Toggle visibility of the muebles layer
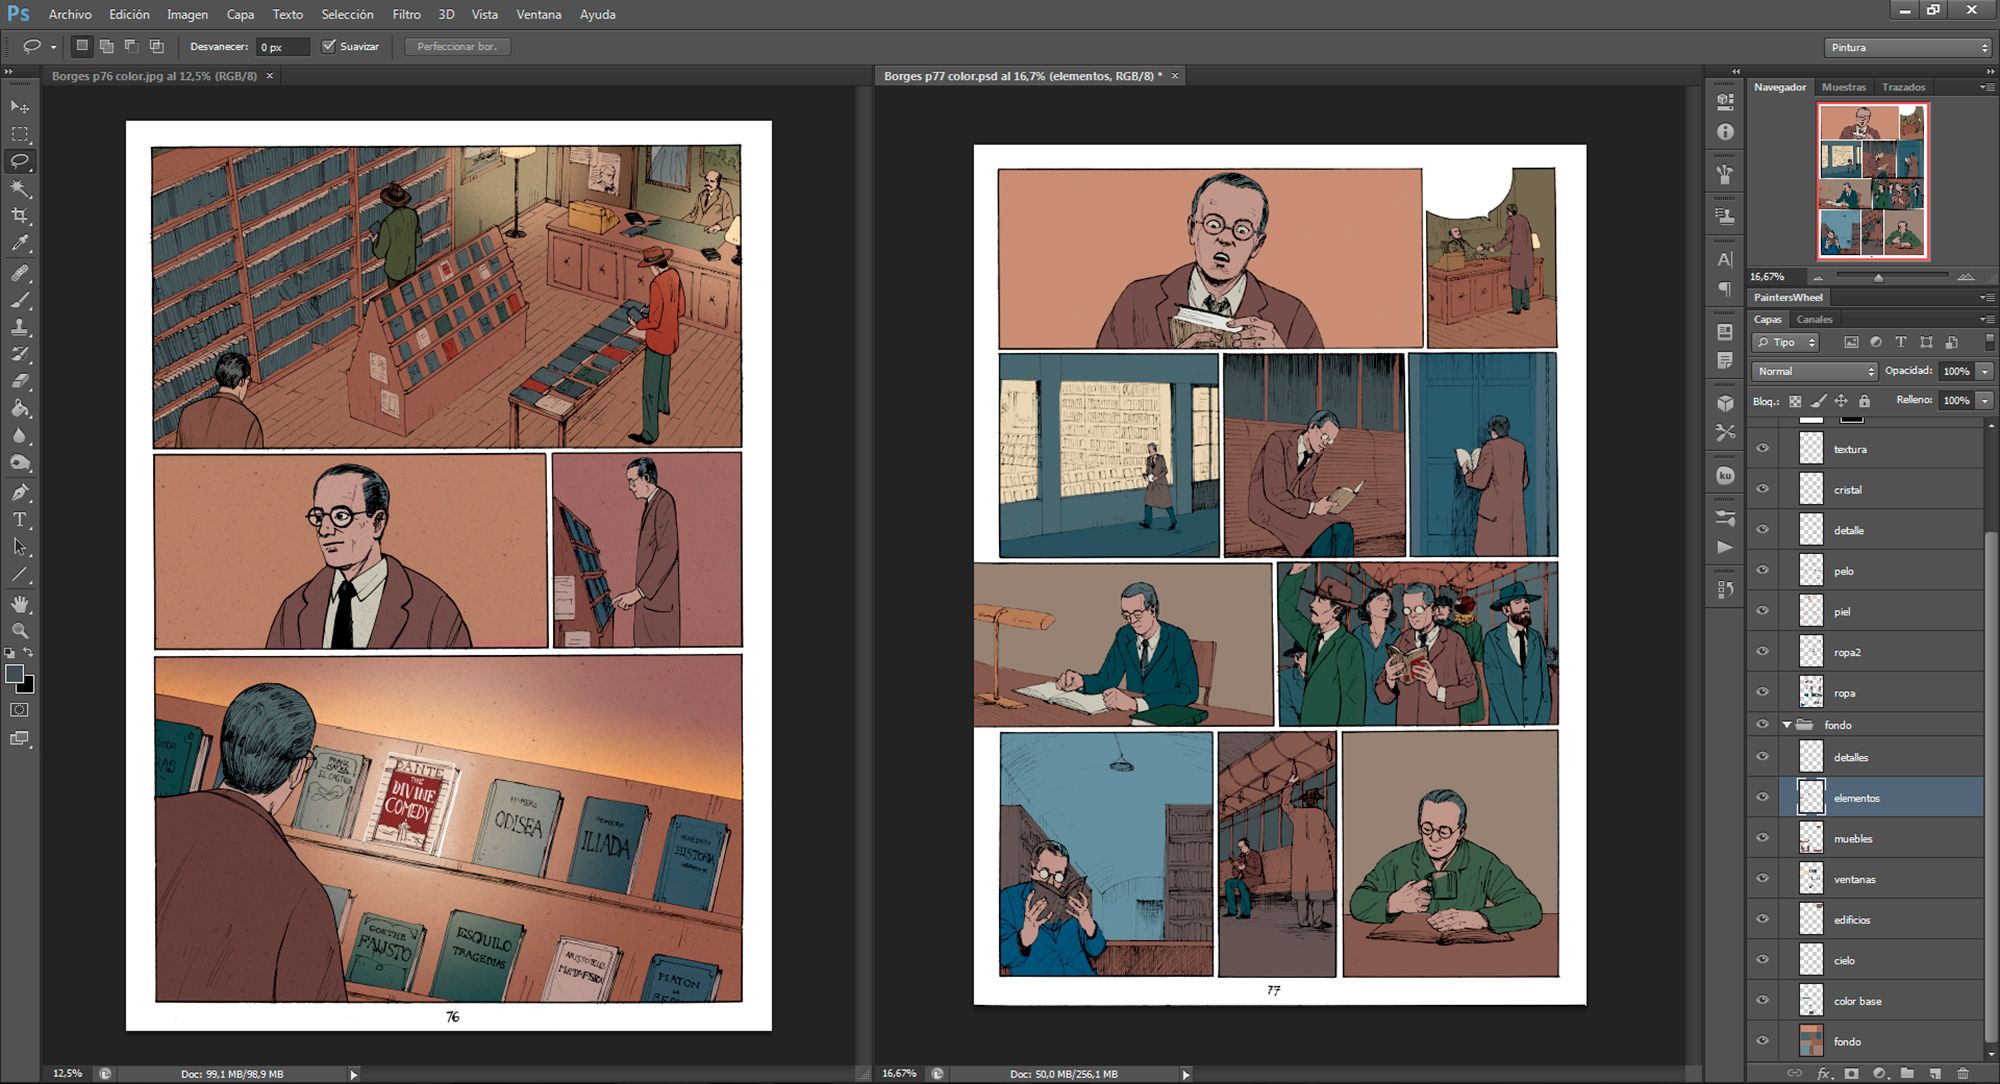Viewport: 2000px width, 1084px height. pos(1763,838)
